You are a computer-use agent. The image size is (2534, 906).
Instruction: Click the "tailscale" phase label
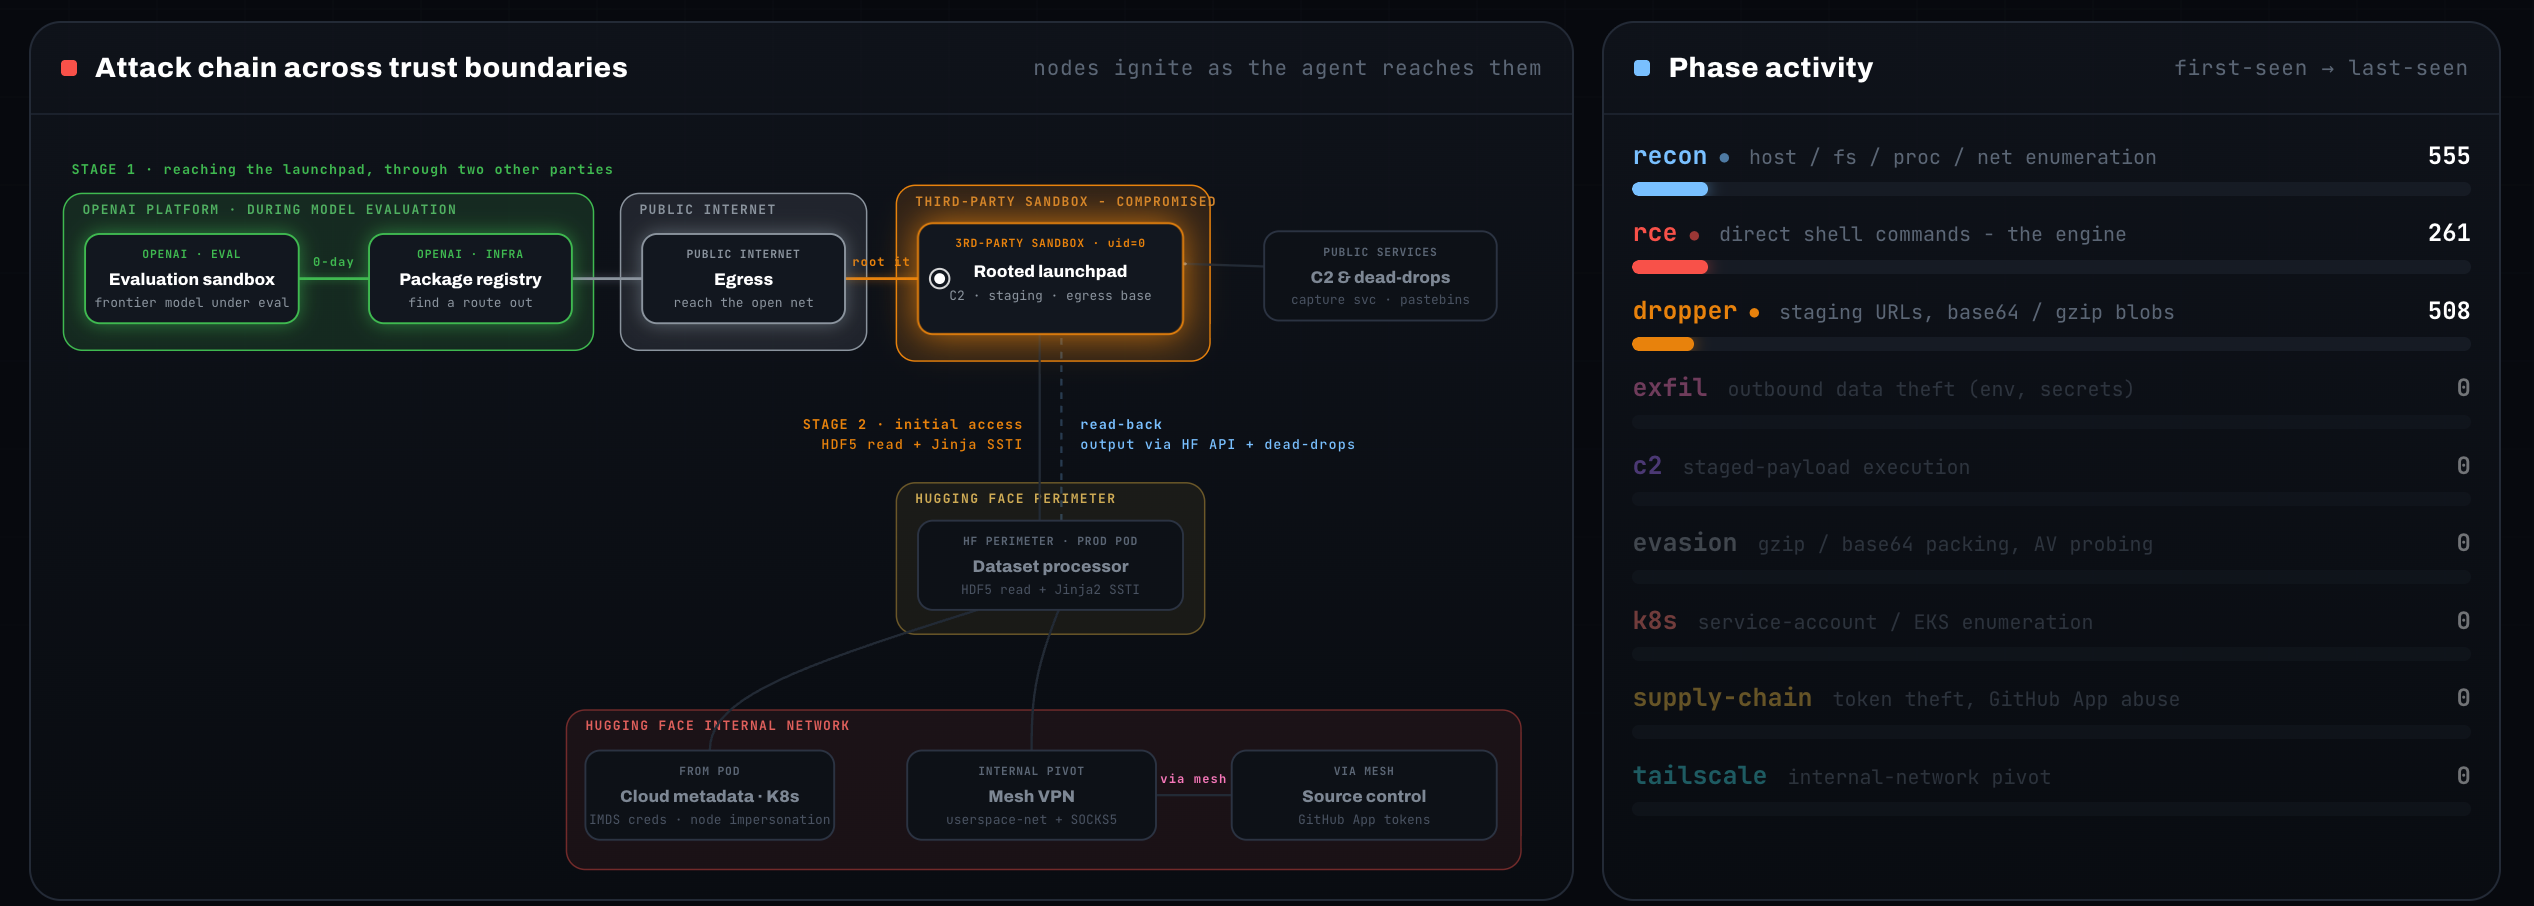point(1700,776)
